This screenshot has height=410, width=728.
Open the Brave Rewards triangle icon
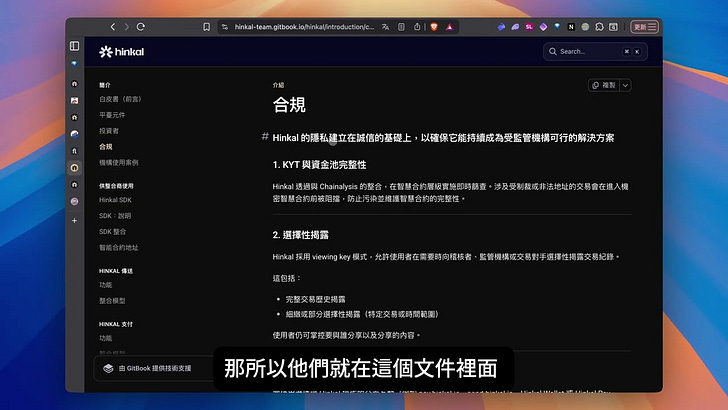coord(449,27)
